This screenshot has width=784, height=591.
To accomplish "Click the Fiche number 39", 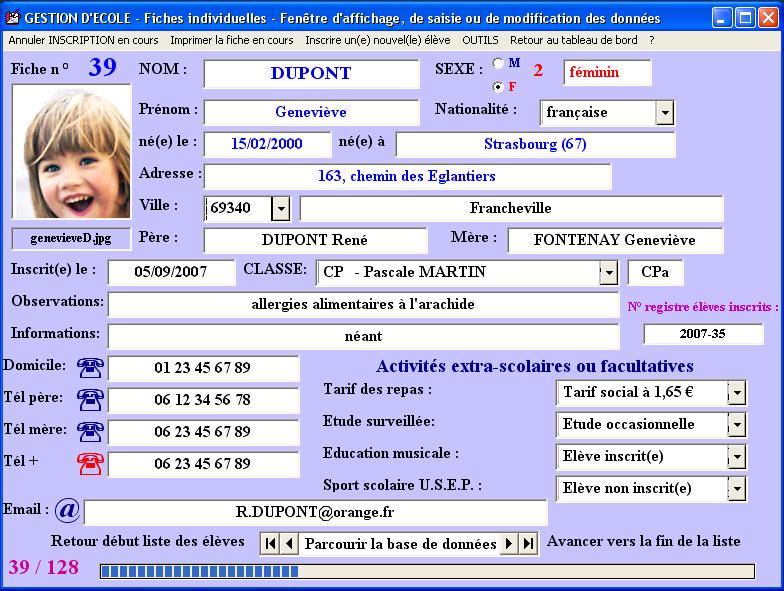I will 102,66.
